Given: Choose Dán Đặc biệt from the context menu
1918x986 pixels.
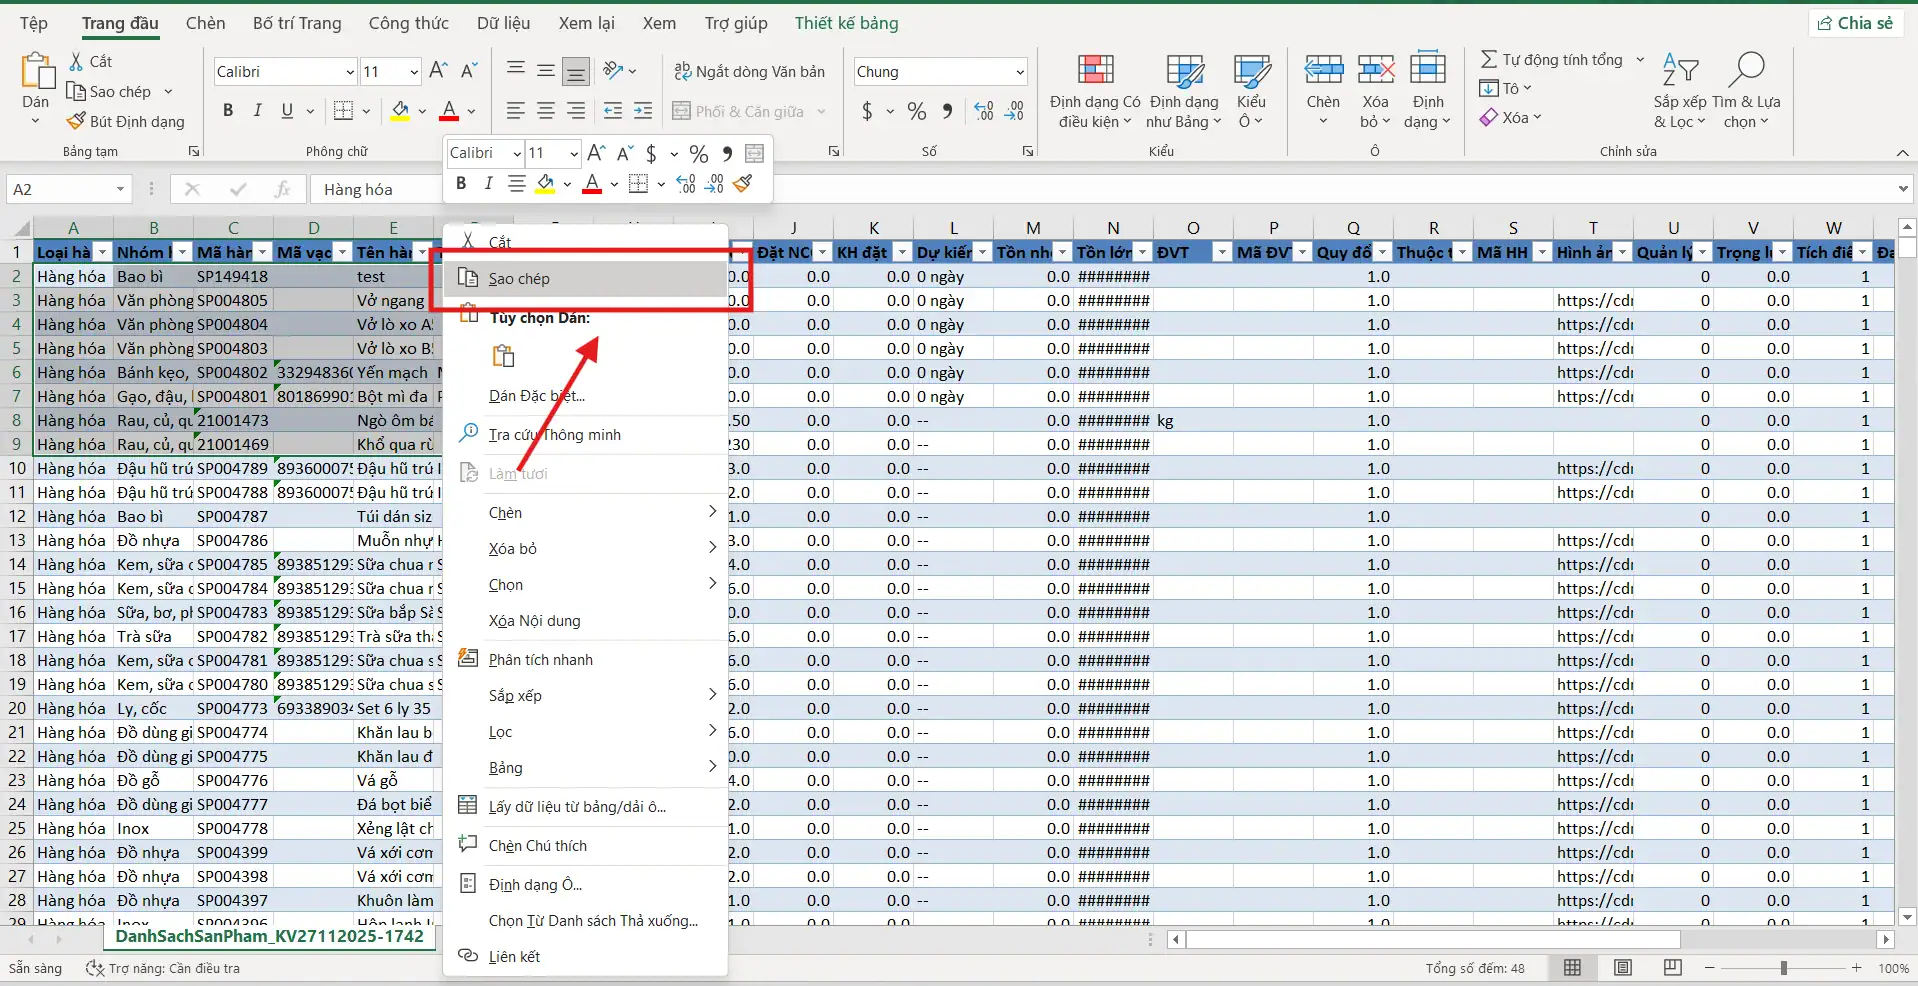Looking at the screenshot, I should tap(535, 396).
